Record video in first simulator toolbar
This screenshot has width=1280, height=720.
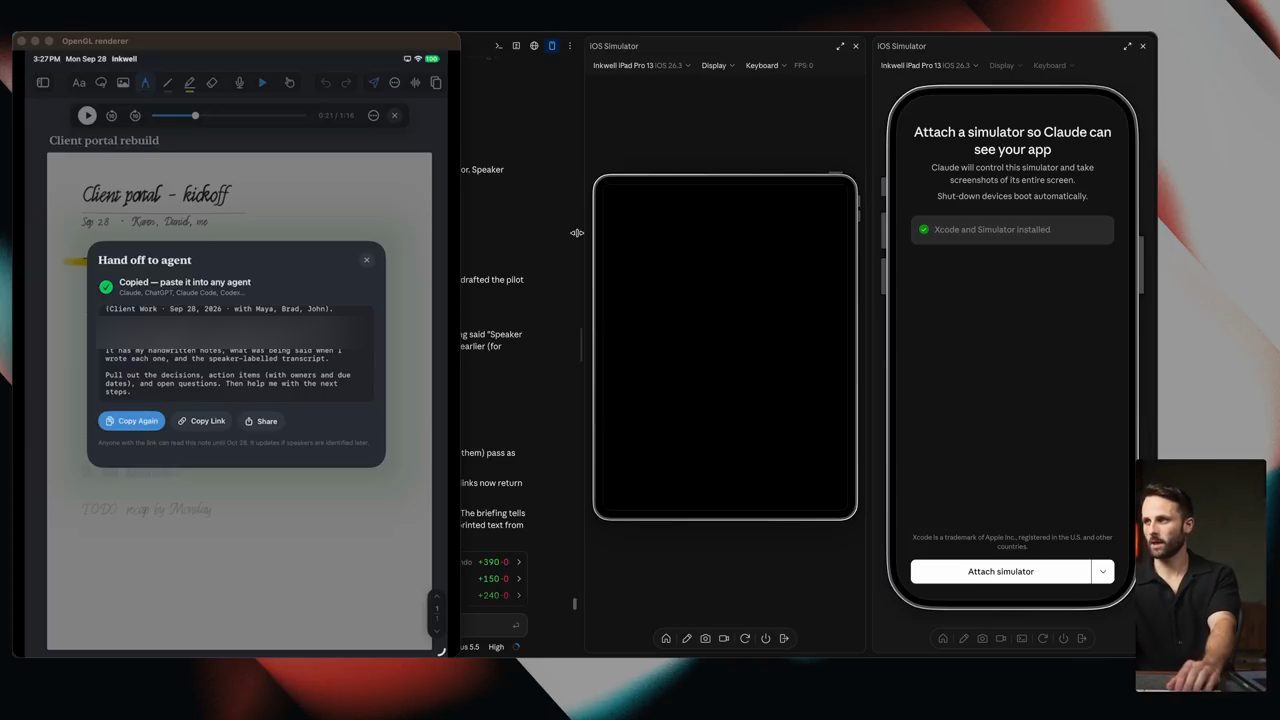pos(724,638)
